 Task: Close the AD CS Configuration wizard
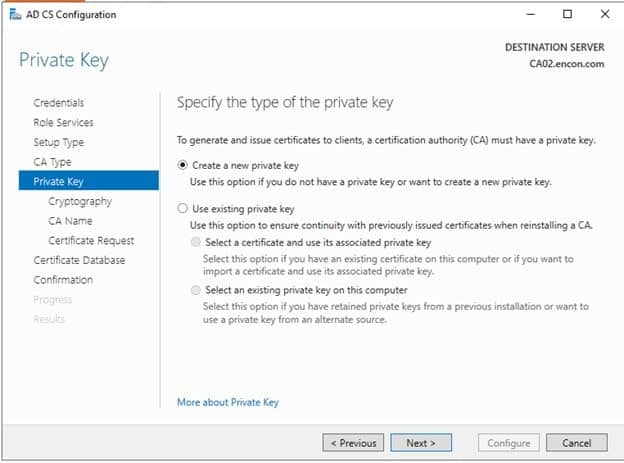coord(603,14)
